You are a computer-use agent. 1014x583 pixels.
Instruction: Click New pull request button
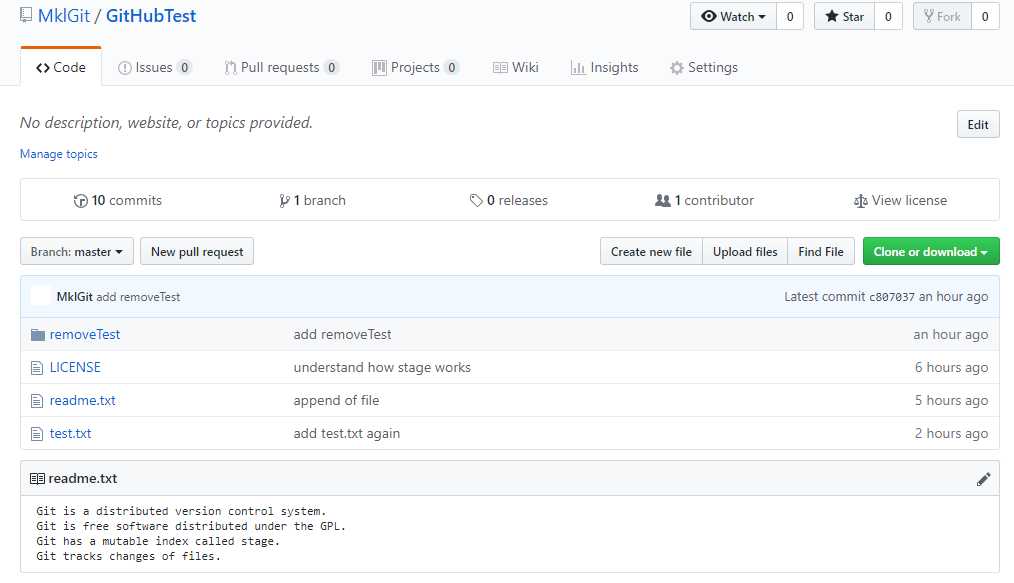(197, 251)
